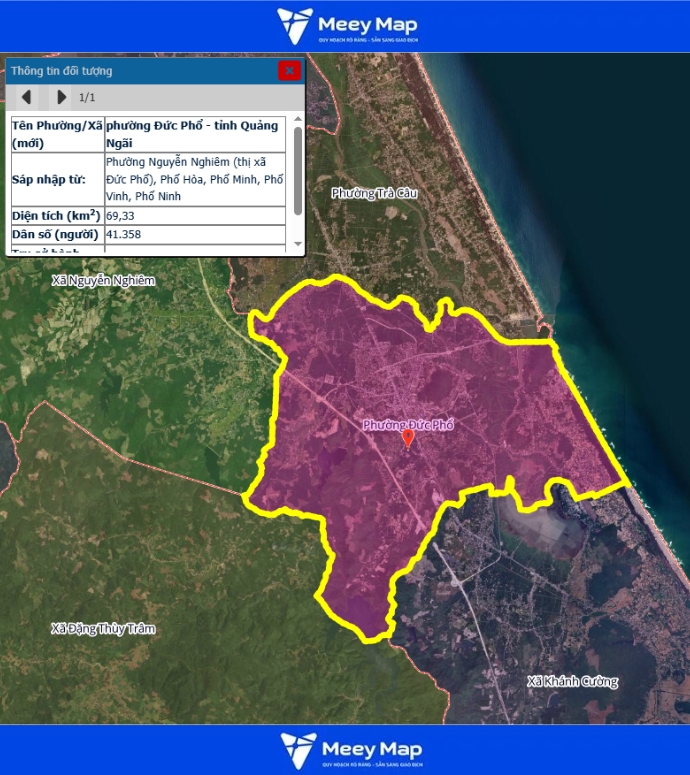Click the Diện tích (km²) row label
Screen dimensions: 690x775
pyautogui.click(x=55, y=215)
